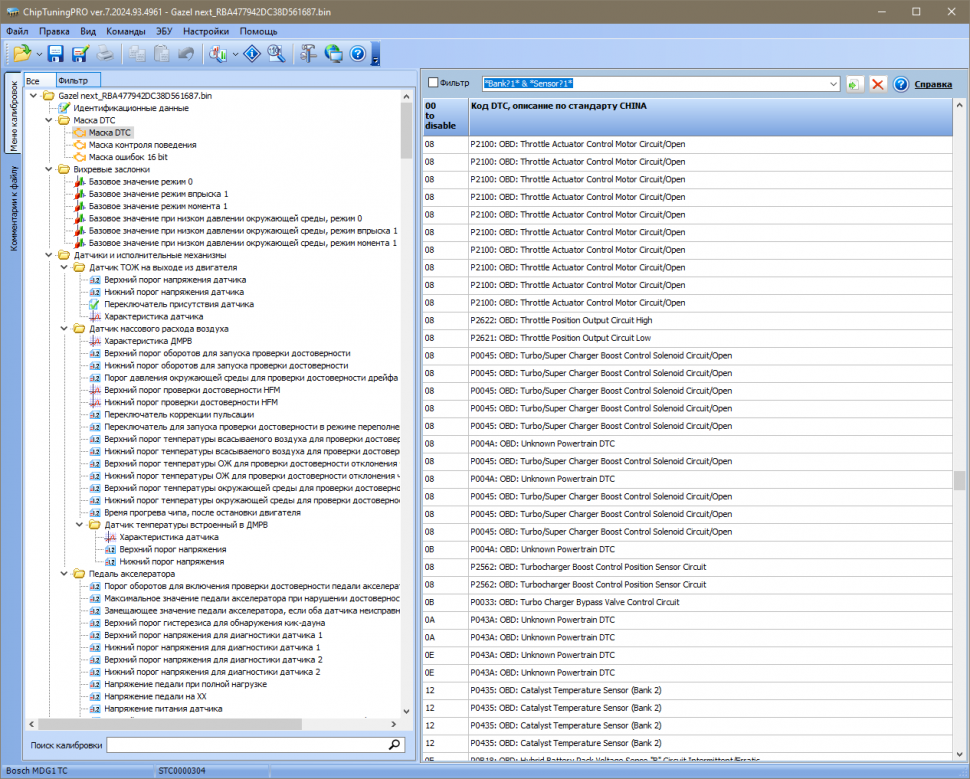Clear the filter with the red X icon
This screenshot has height=779, width=970.
(878, 84)
